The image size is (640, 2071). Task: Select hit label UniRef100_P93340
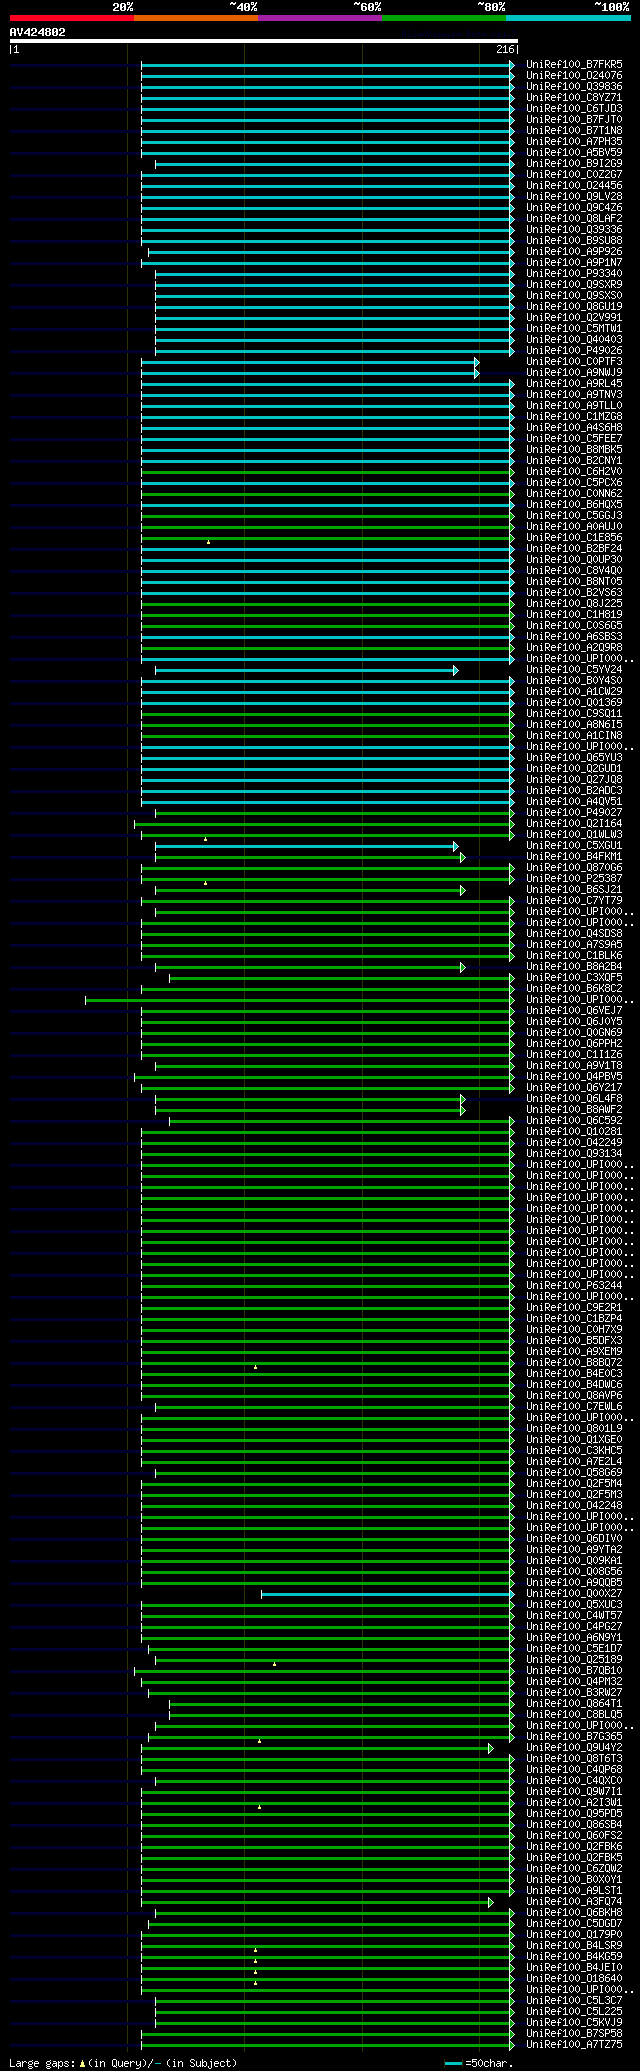coord(574,274)
